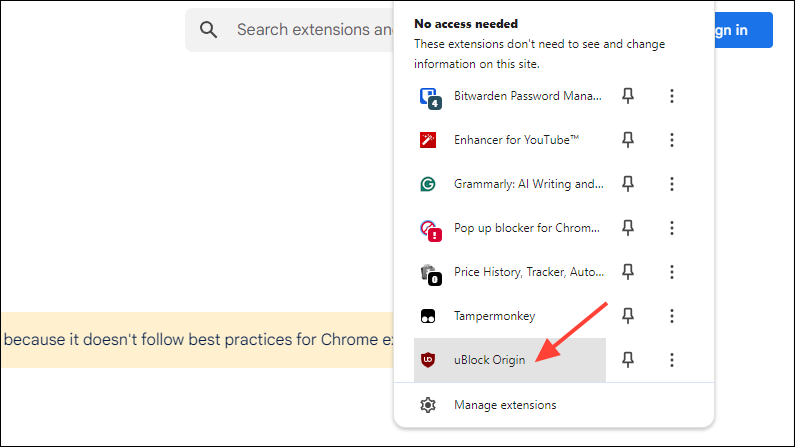This screenshot has width=795, height=447.
Task: Open more options for Grammarly
Action: pos(672,184)
